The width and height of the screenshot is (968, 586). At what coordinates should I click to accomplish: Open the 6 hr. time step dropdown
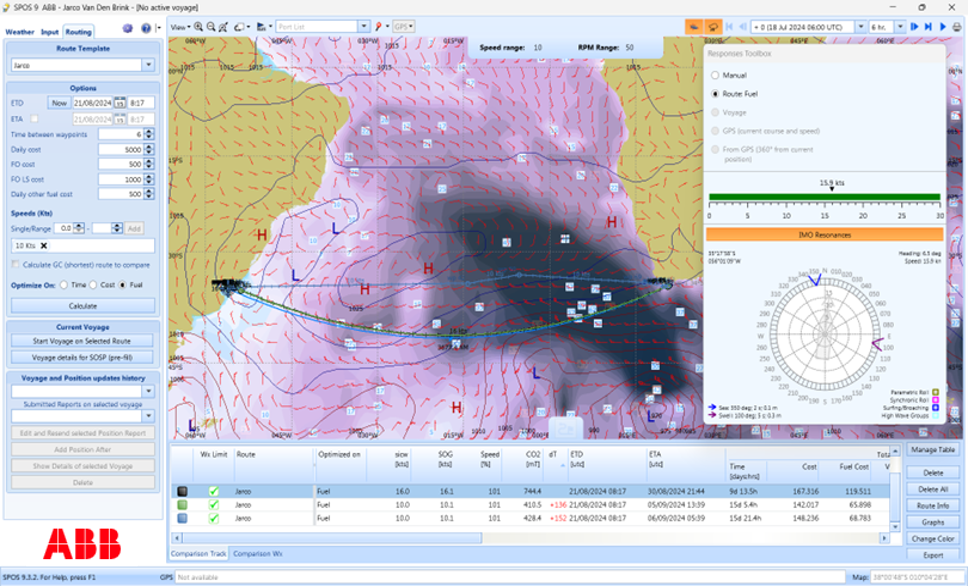(900, 27)
